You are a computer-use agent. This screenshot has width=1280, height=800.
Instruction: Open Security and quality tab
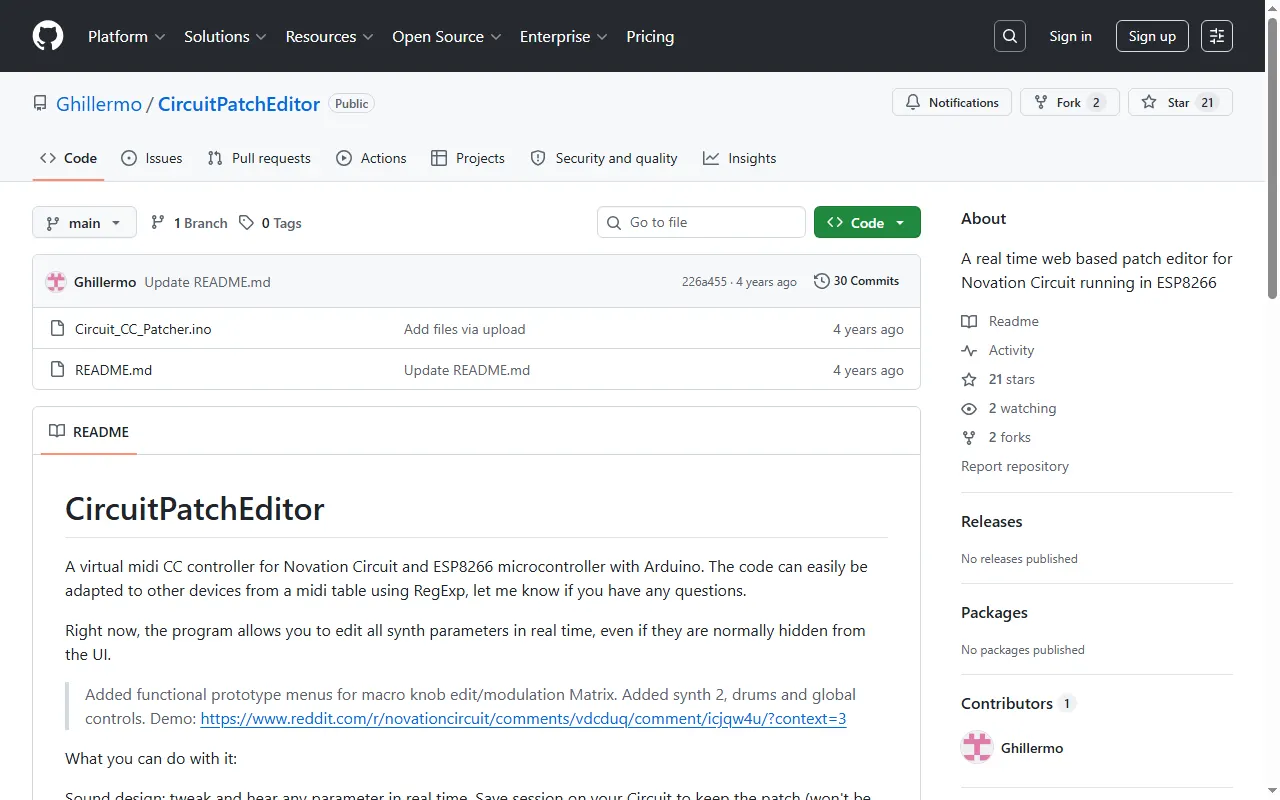(604, 158)
